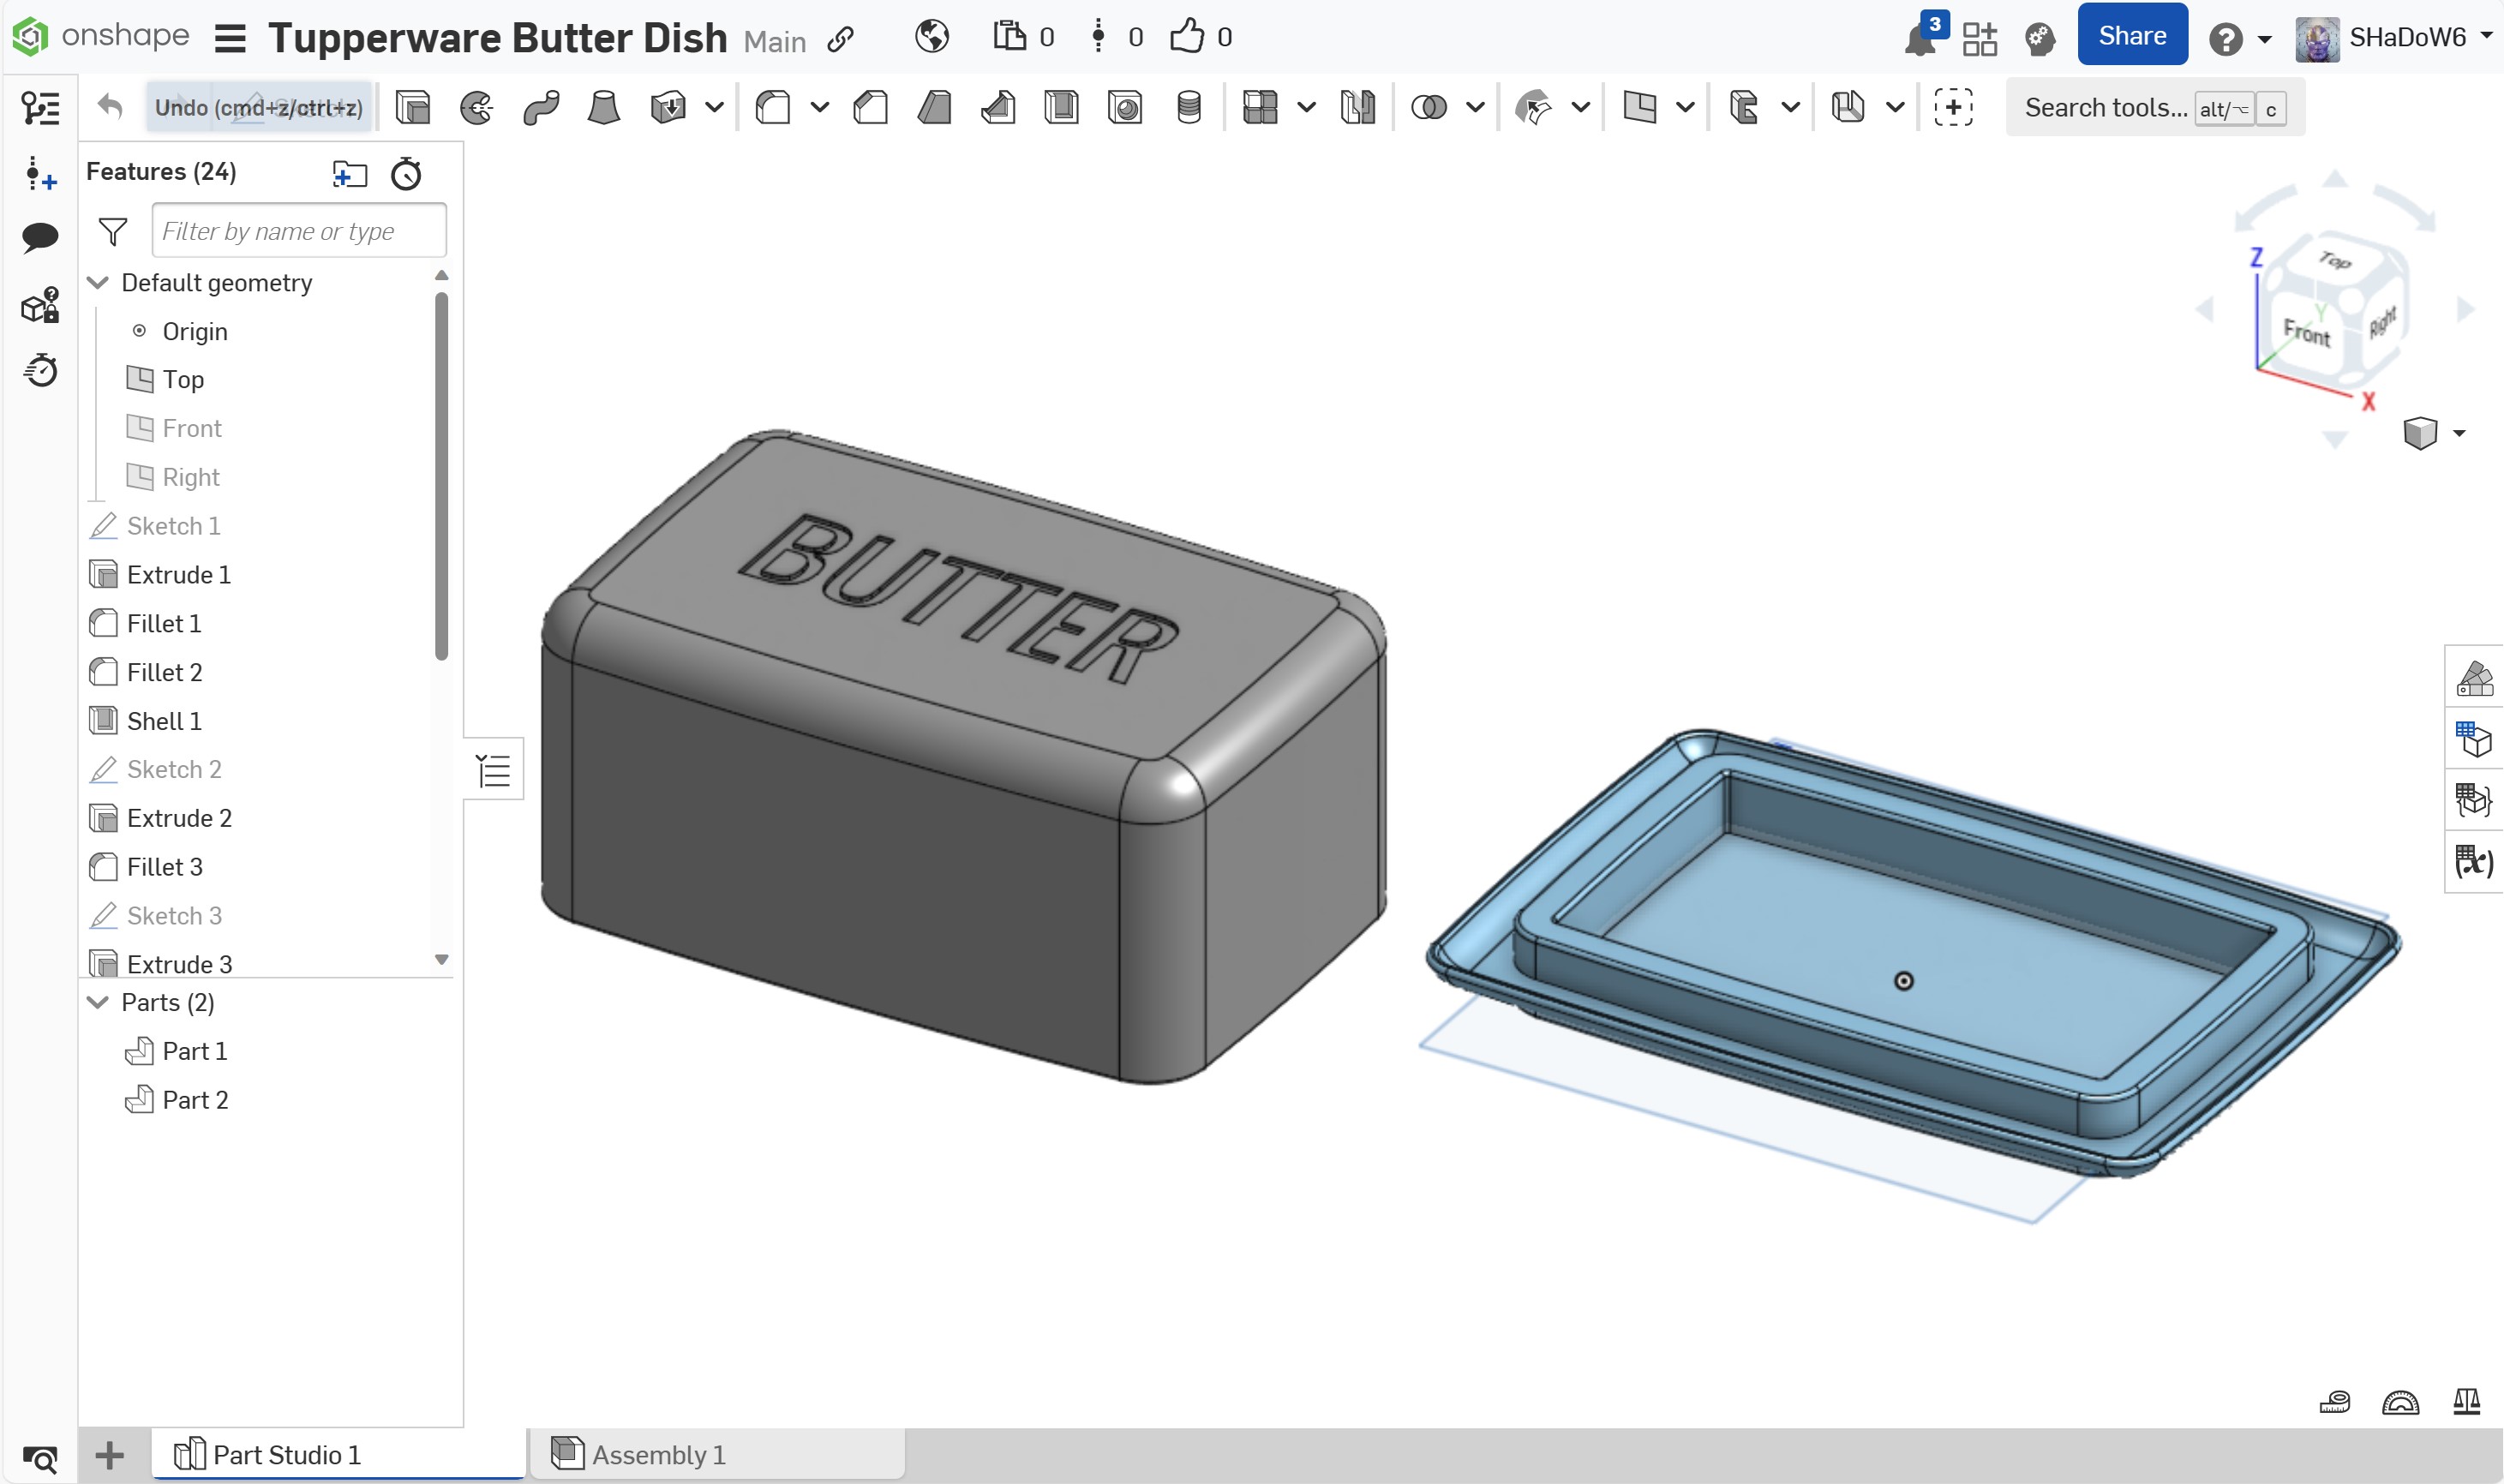This screenshot has width=2504, height=1484.
Task: Click the Main branch label
Action: (x=774, y=41)
